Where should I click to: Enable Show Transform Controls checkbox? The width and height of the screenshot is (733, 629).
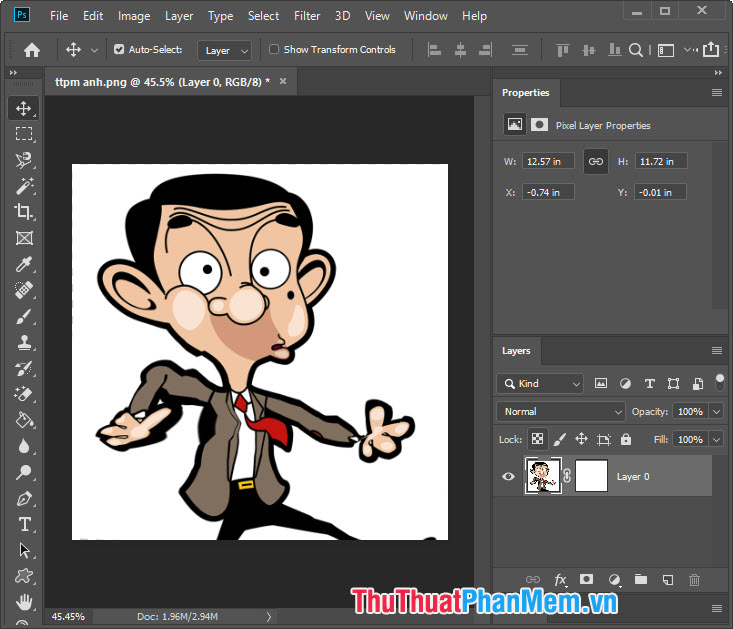[x=274, y=49]
